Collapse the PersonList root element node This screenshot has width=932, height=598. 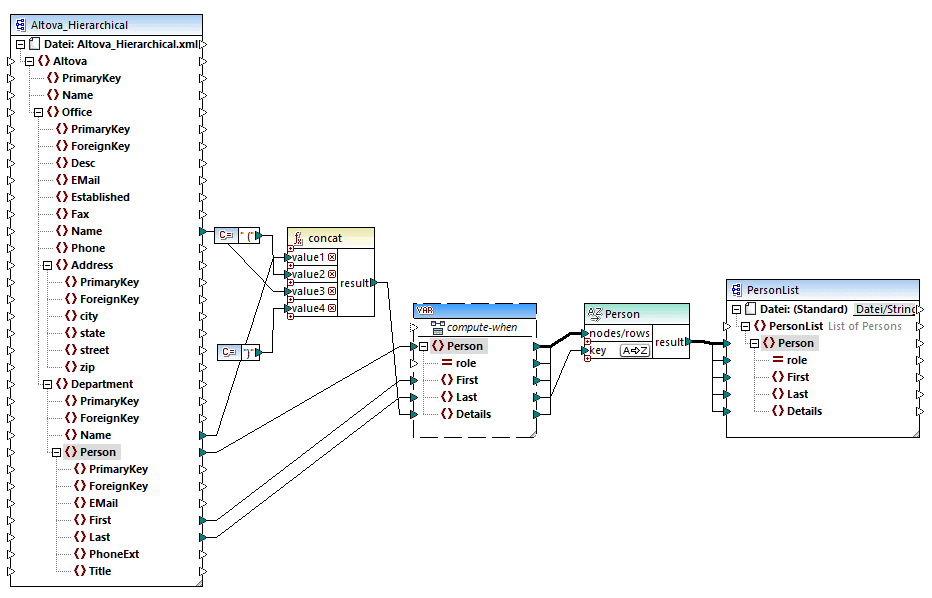746,326
